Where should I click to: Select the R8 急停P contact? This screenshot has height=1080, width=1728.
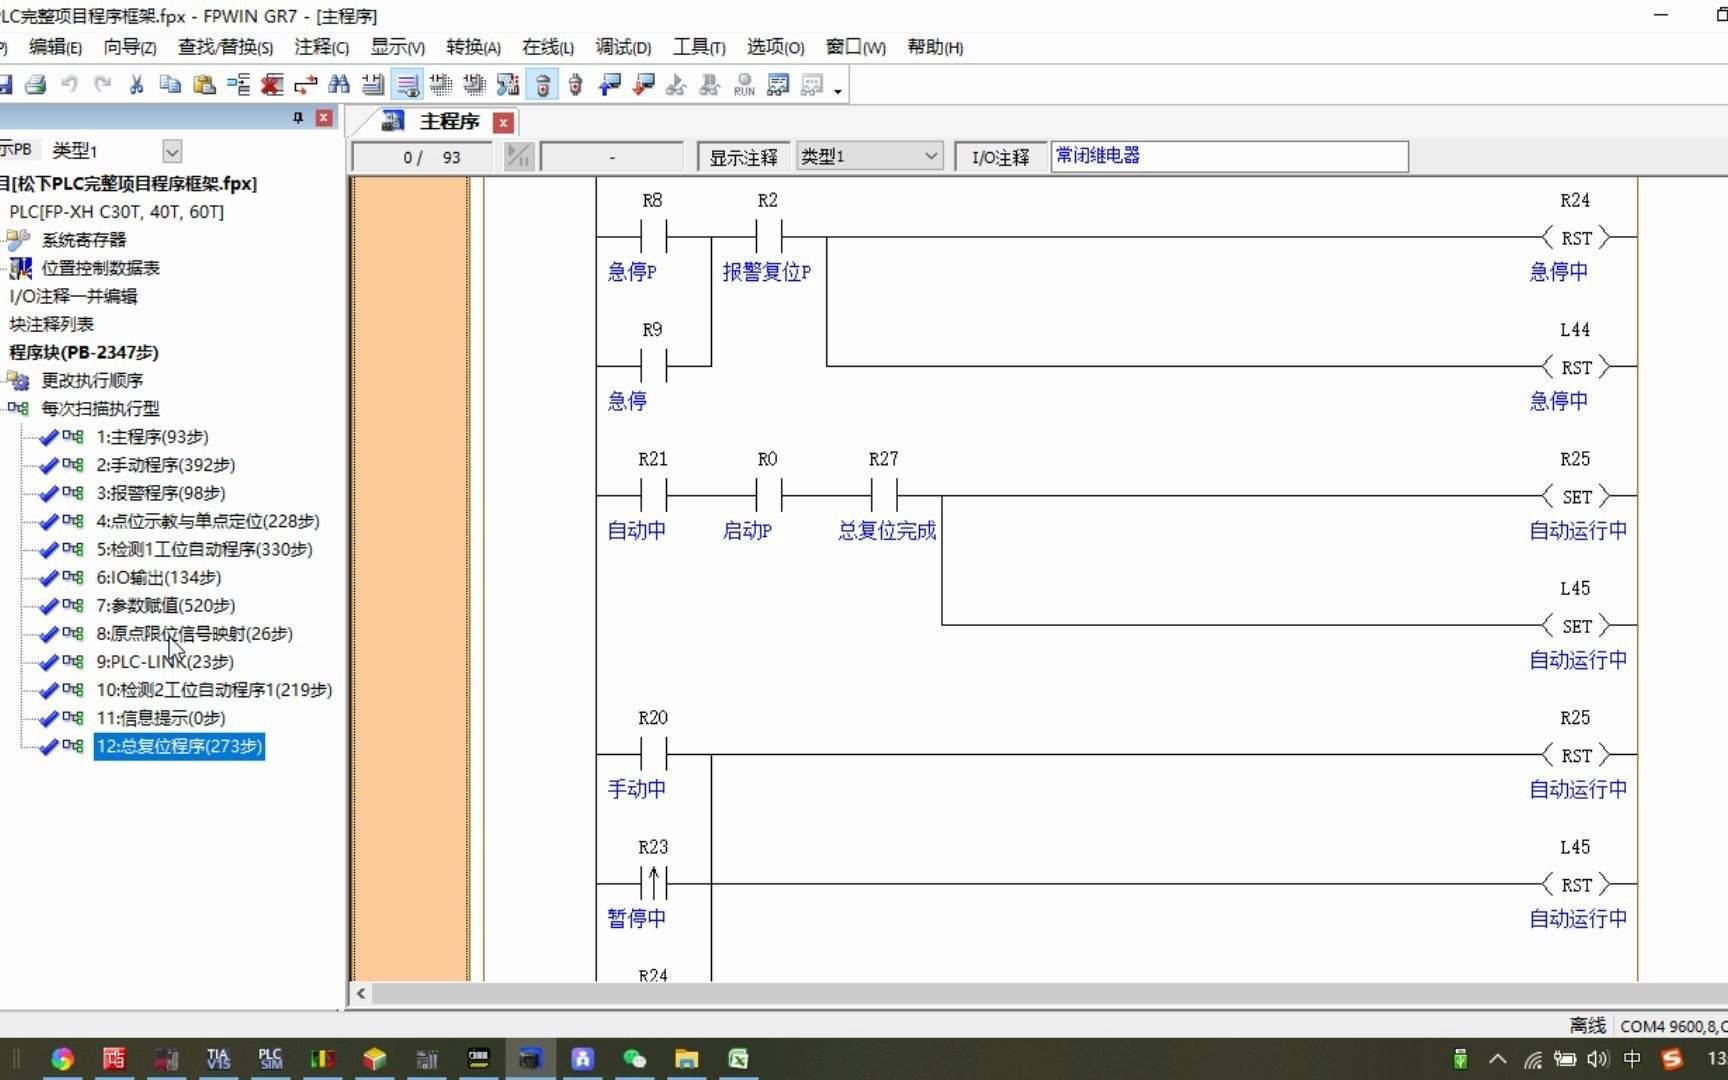[653, 237]
